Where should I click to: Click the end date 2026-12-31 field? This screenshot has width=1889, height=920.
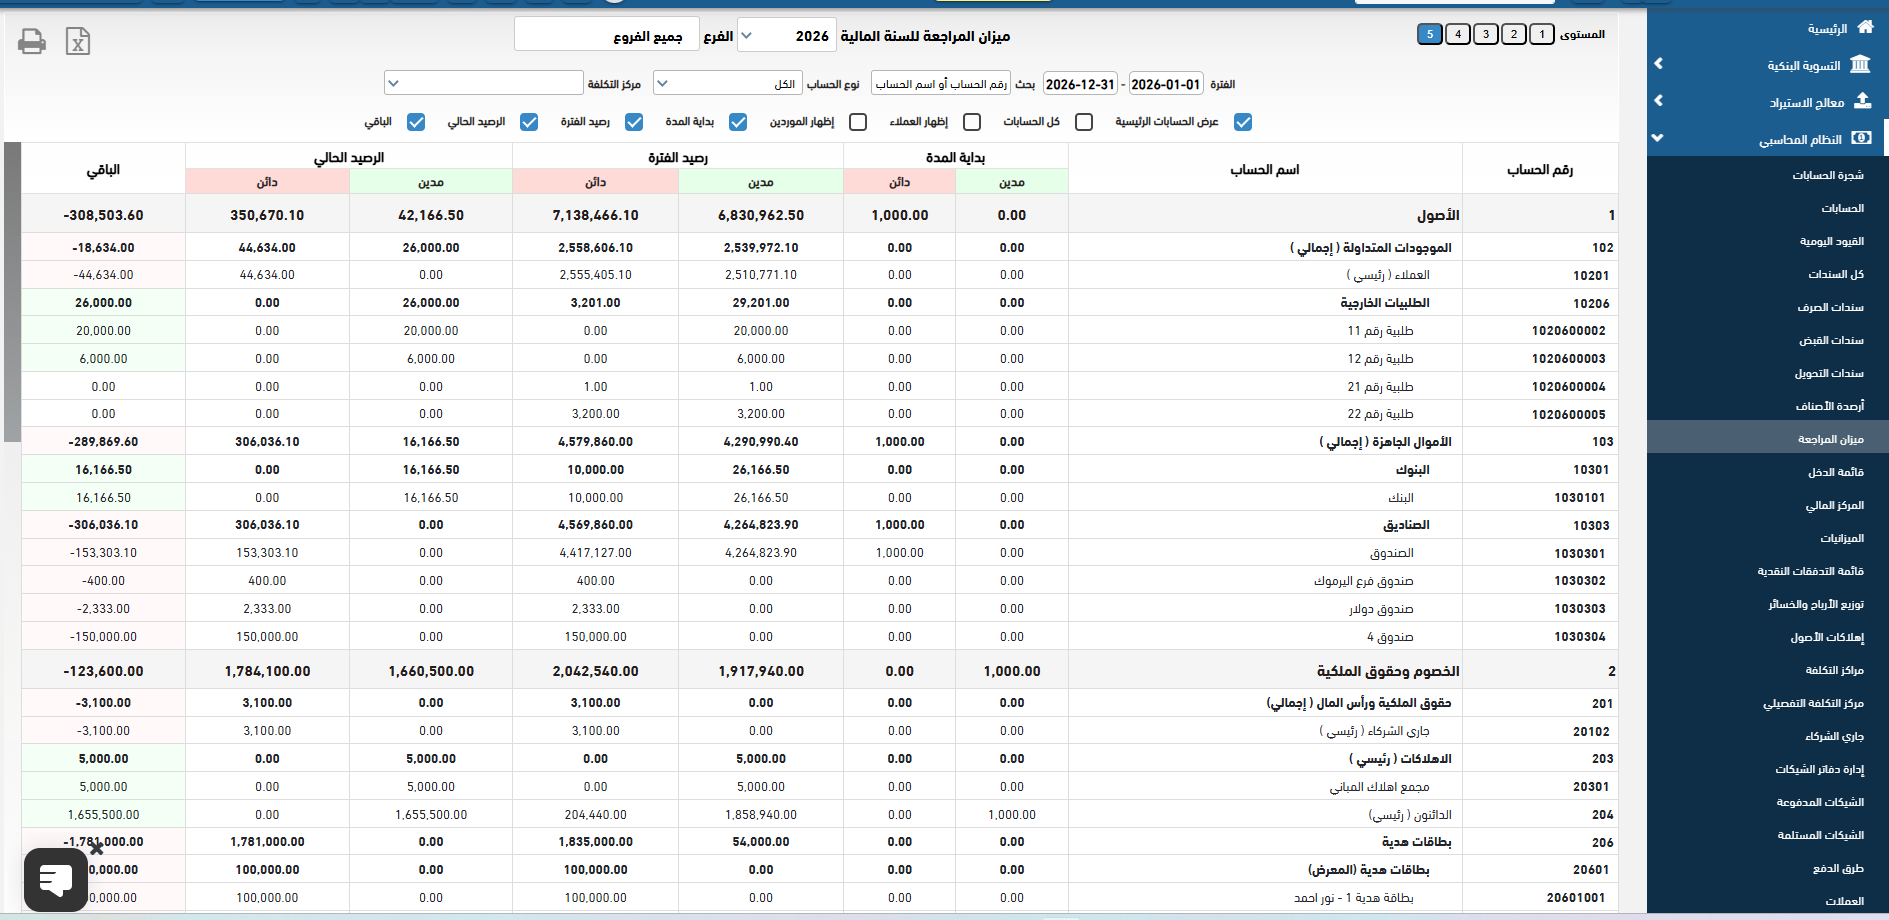[1080, 84]
